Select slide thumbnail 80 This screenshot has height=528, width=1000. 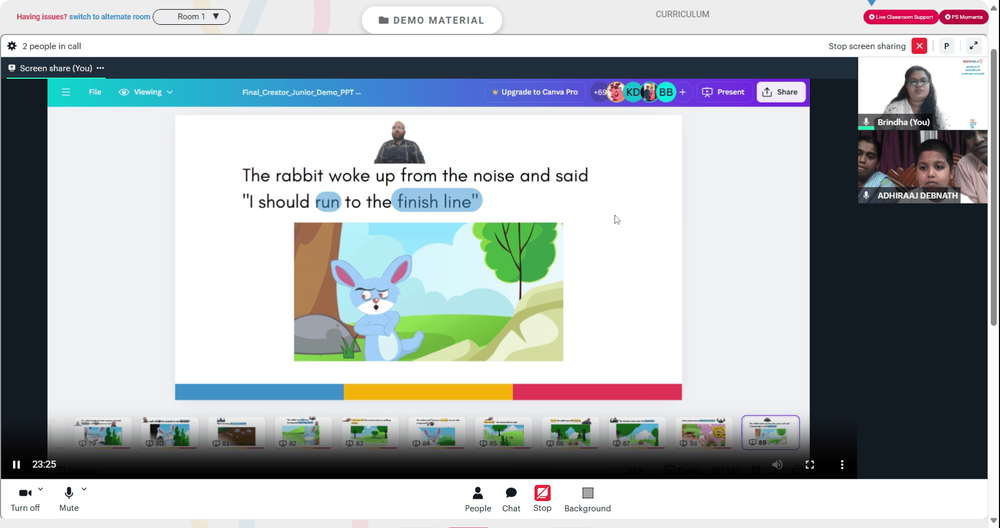point(170,433)
